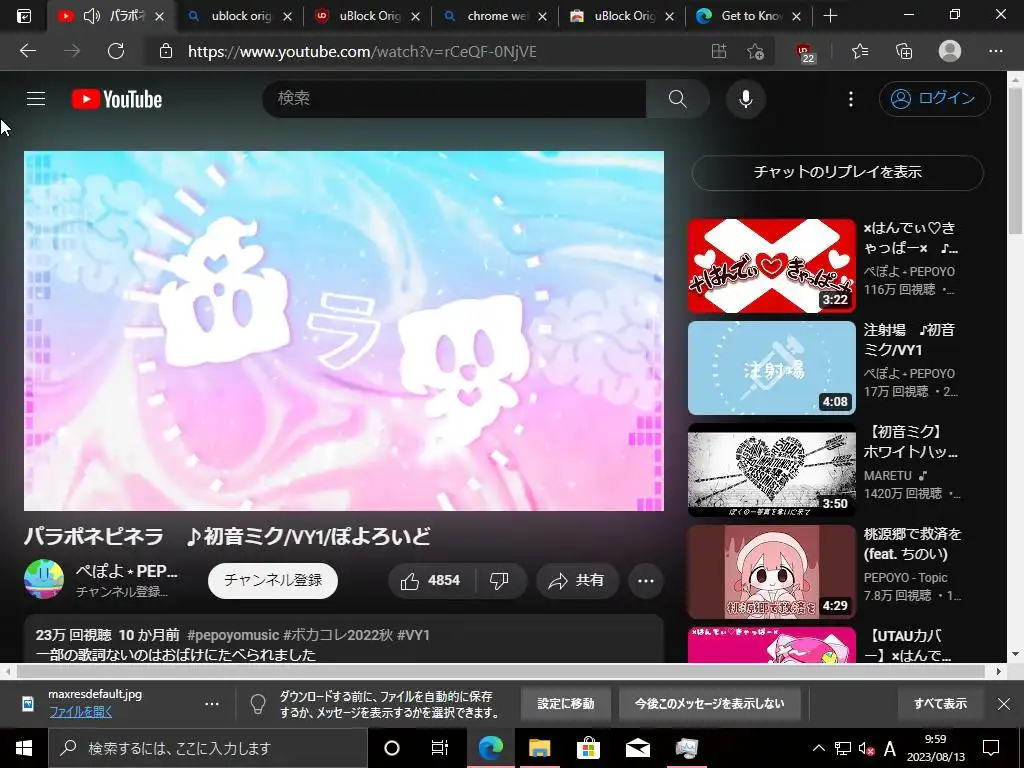Open the ぺぽよ channel avatar
Screen dimensions: 1024x768
[x=44, y=579]
